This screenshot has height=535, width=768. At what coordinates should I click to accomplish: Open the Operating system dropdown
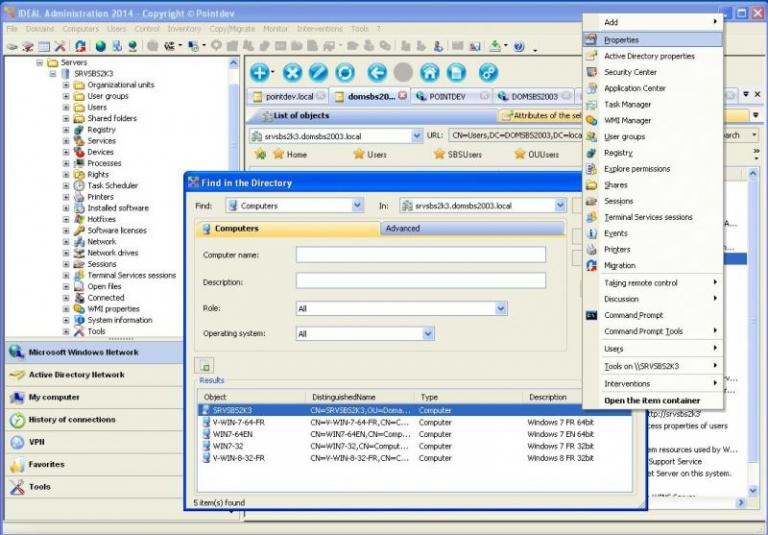coord(428,334)
